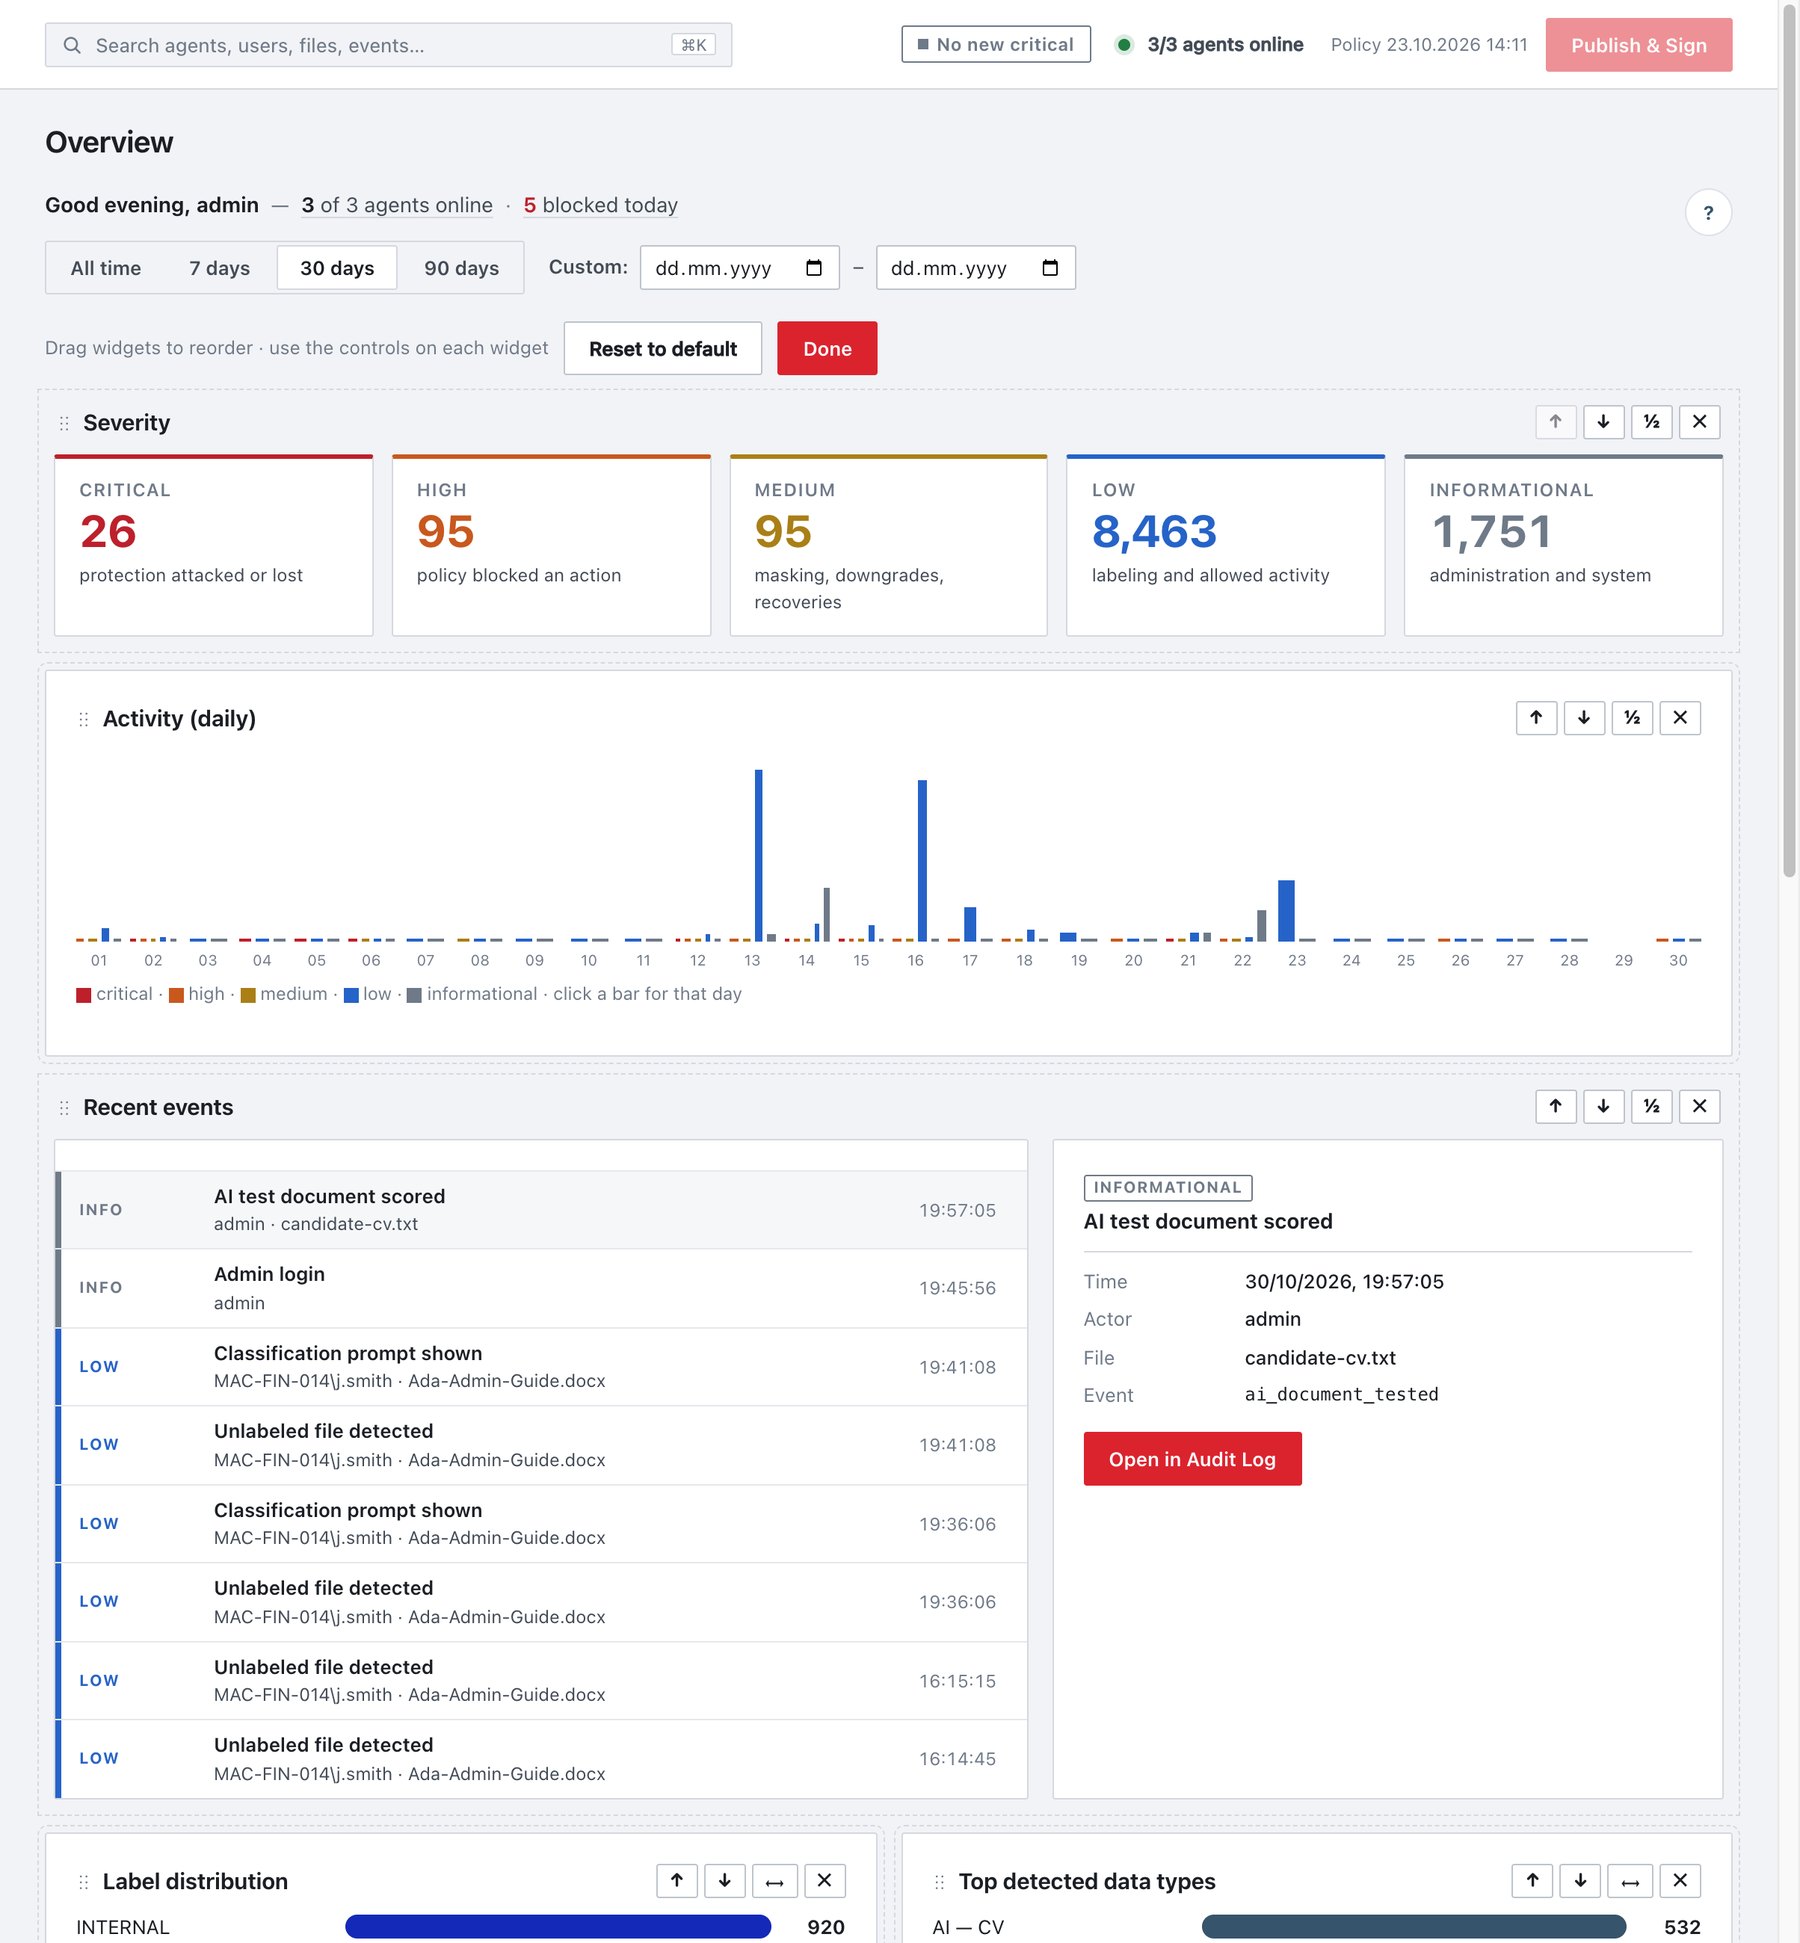Click the INTERNAL label distribution bar

point(558,1927)
